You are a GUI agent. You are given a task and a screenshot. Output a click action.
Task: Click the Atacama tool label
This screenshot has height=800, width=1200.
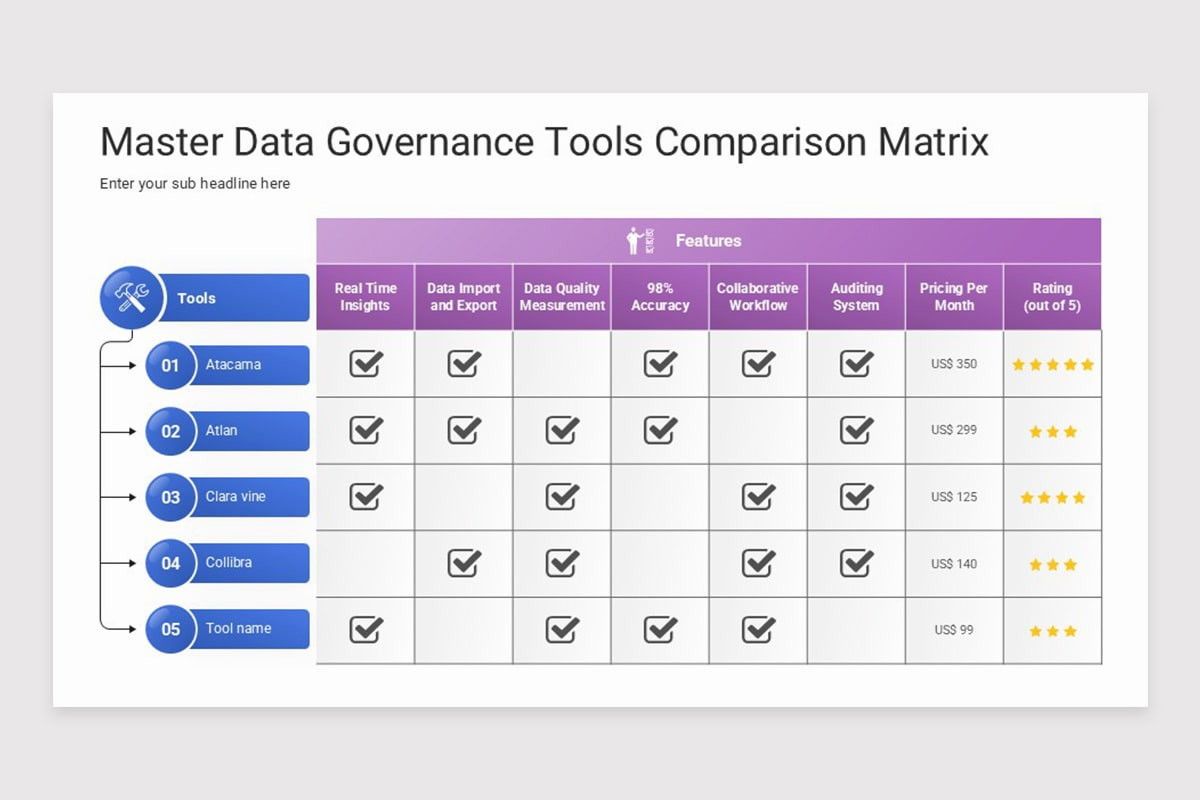coord(233,365)
